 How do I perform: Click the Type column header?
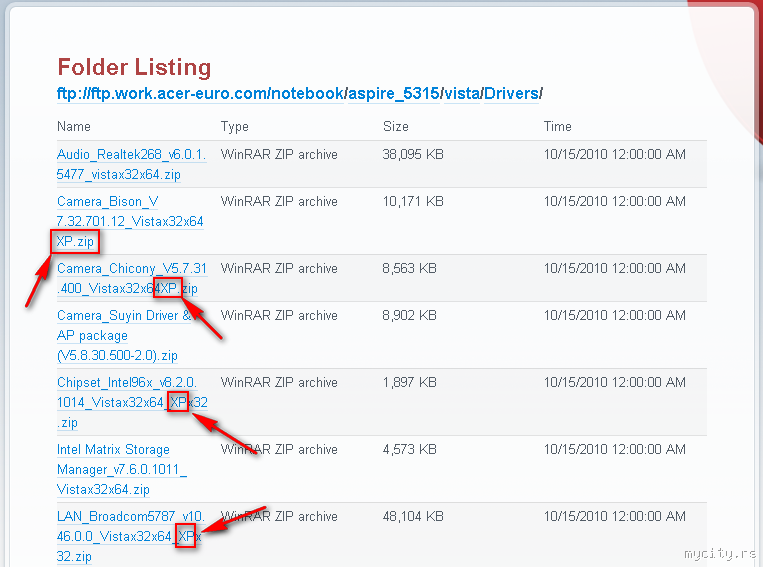pos(235,127)
